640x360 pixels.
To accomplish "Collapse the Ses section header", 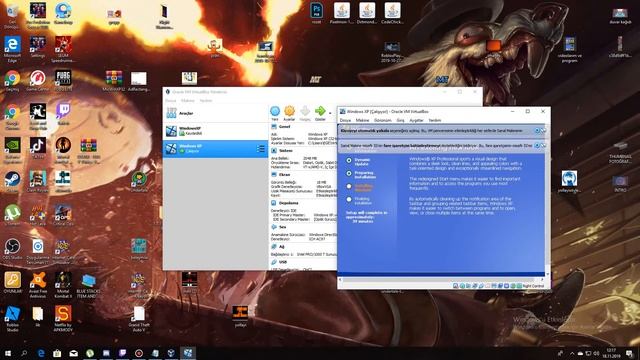I will (x=282, y=227).
